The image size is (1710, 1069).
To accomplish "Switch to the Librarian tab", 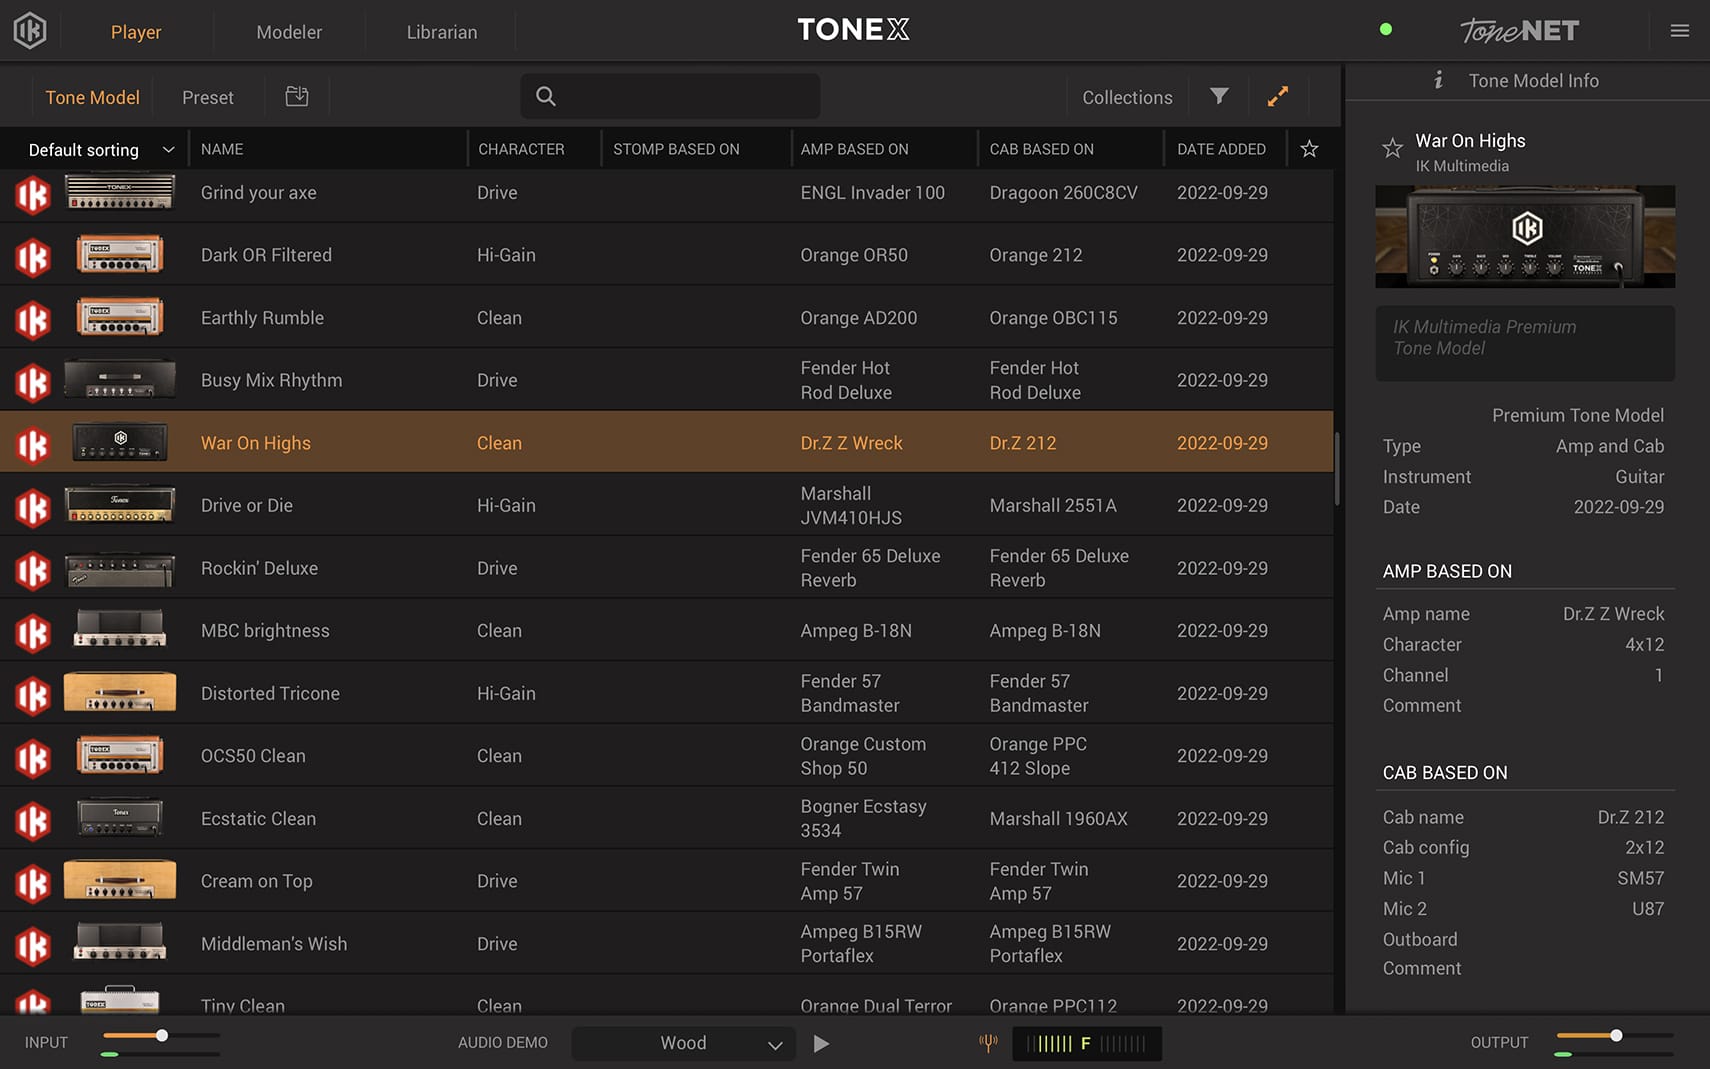I will point(442,32).
